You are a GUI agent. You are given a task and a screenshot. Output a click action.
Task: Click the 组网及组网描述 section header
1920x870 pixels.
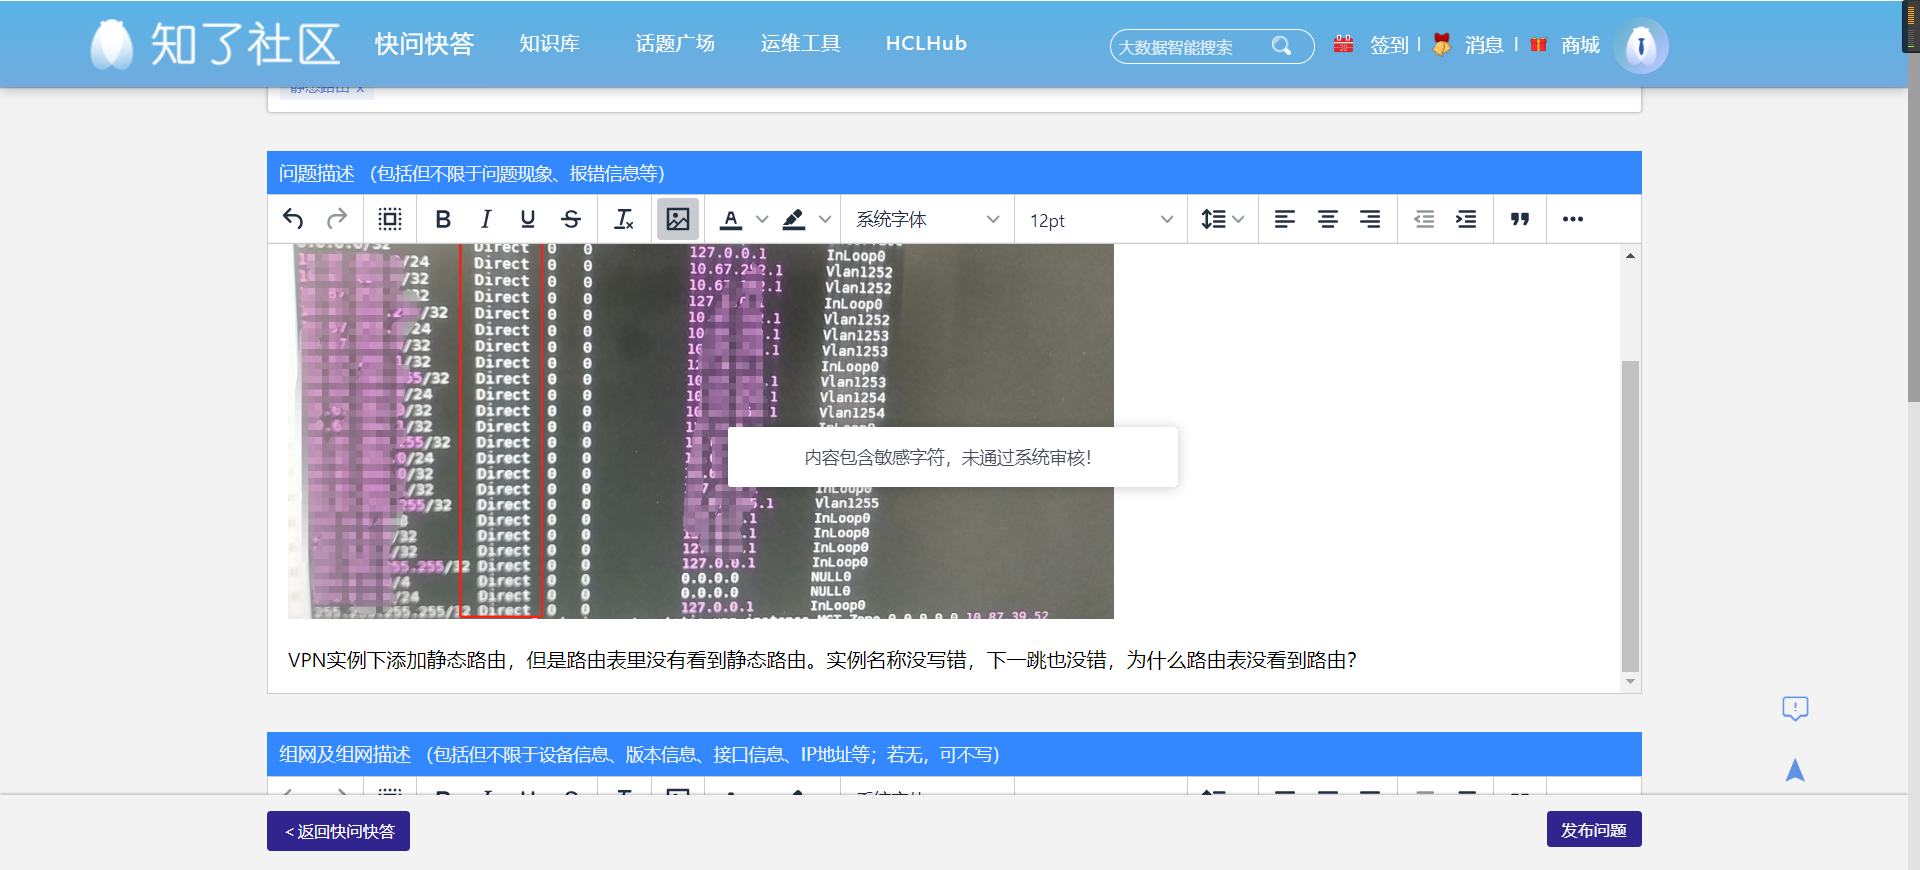(954, 754)
